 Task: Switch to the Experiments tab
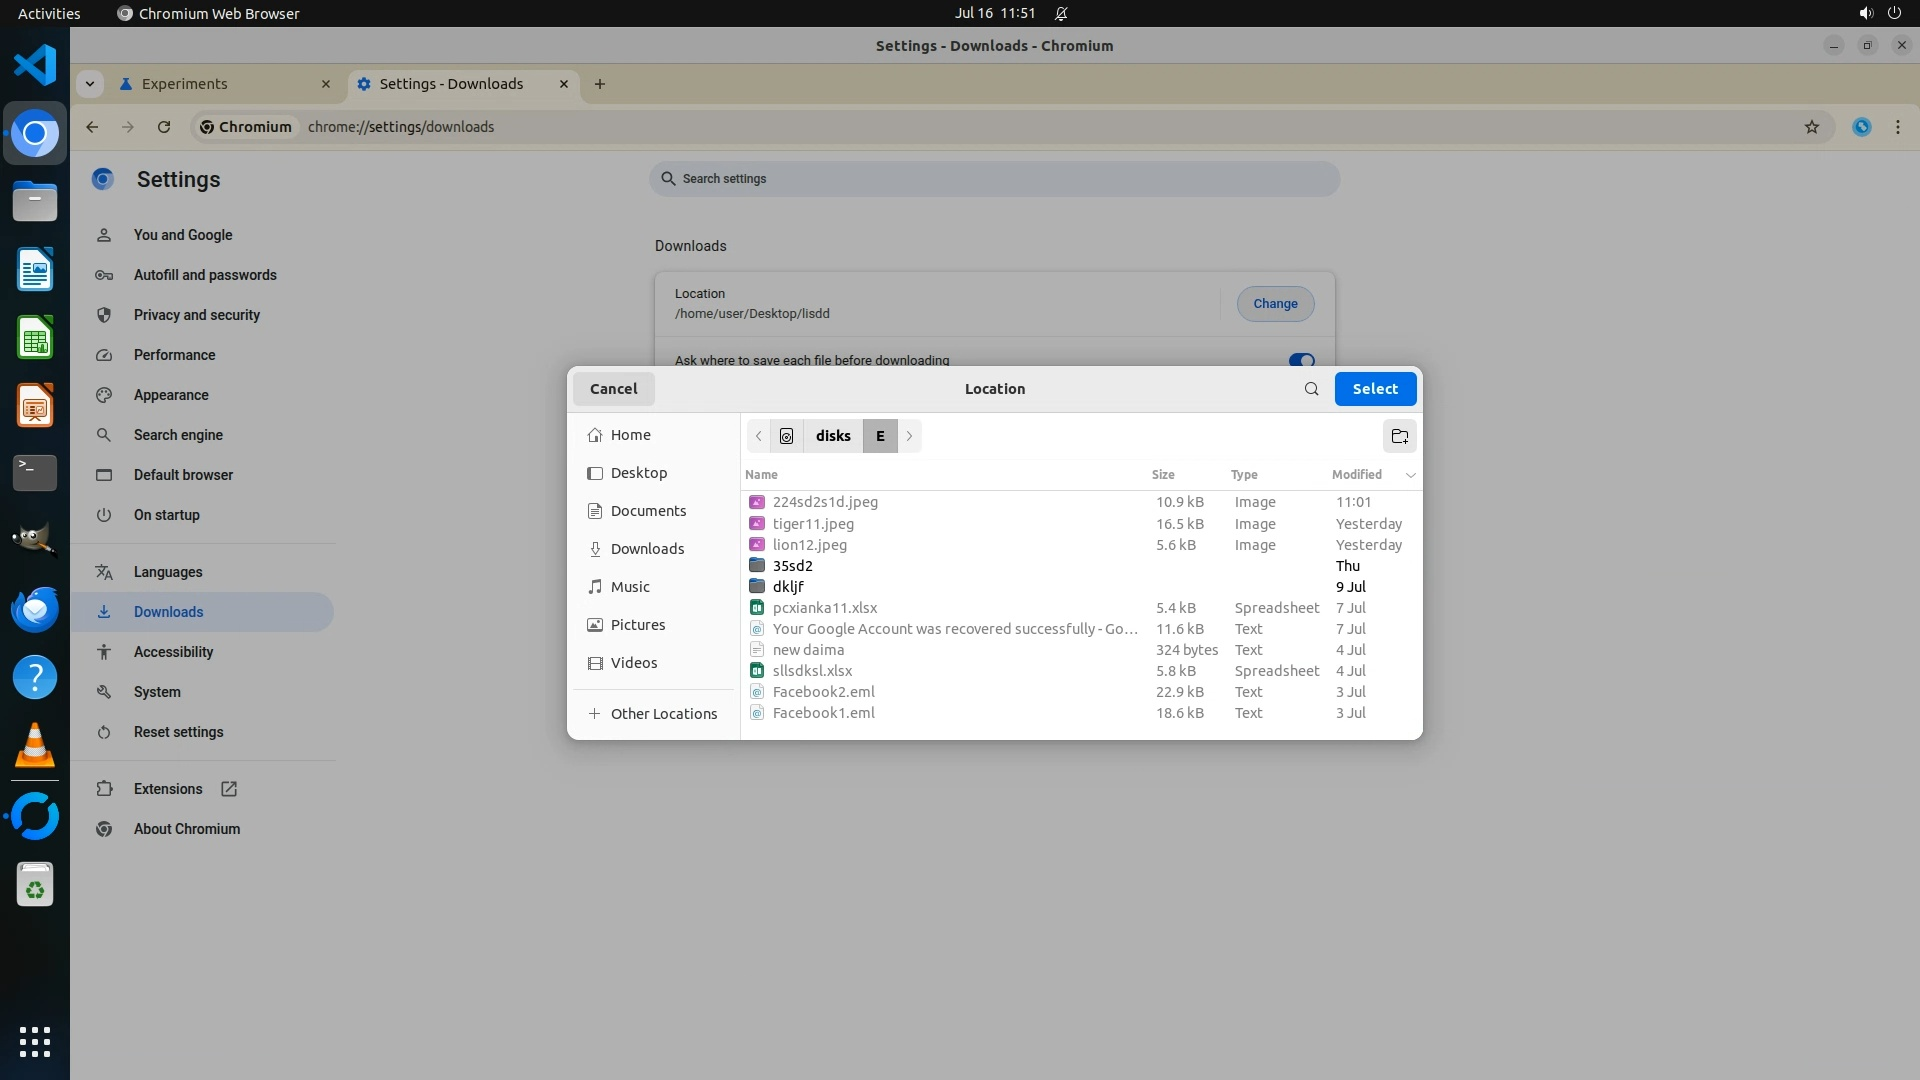(x=184, y=84)
